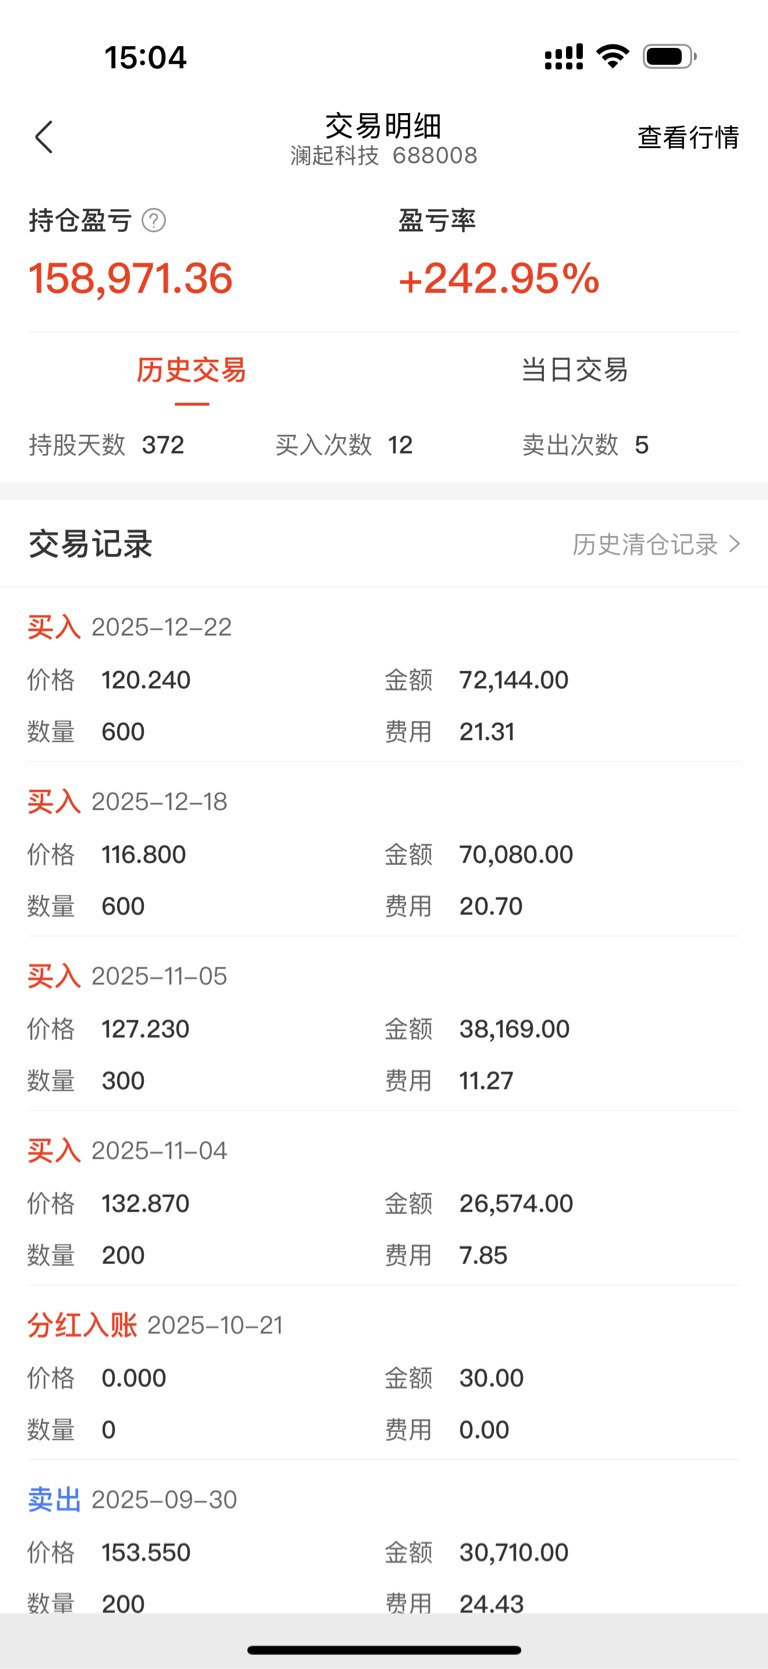The width and height of the screenshot is (768, 1669).
Task: Tap the 盈亏率 +242.95% figure
Action: tap(498, 278)
